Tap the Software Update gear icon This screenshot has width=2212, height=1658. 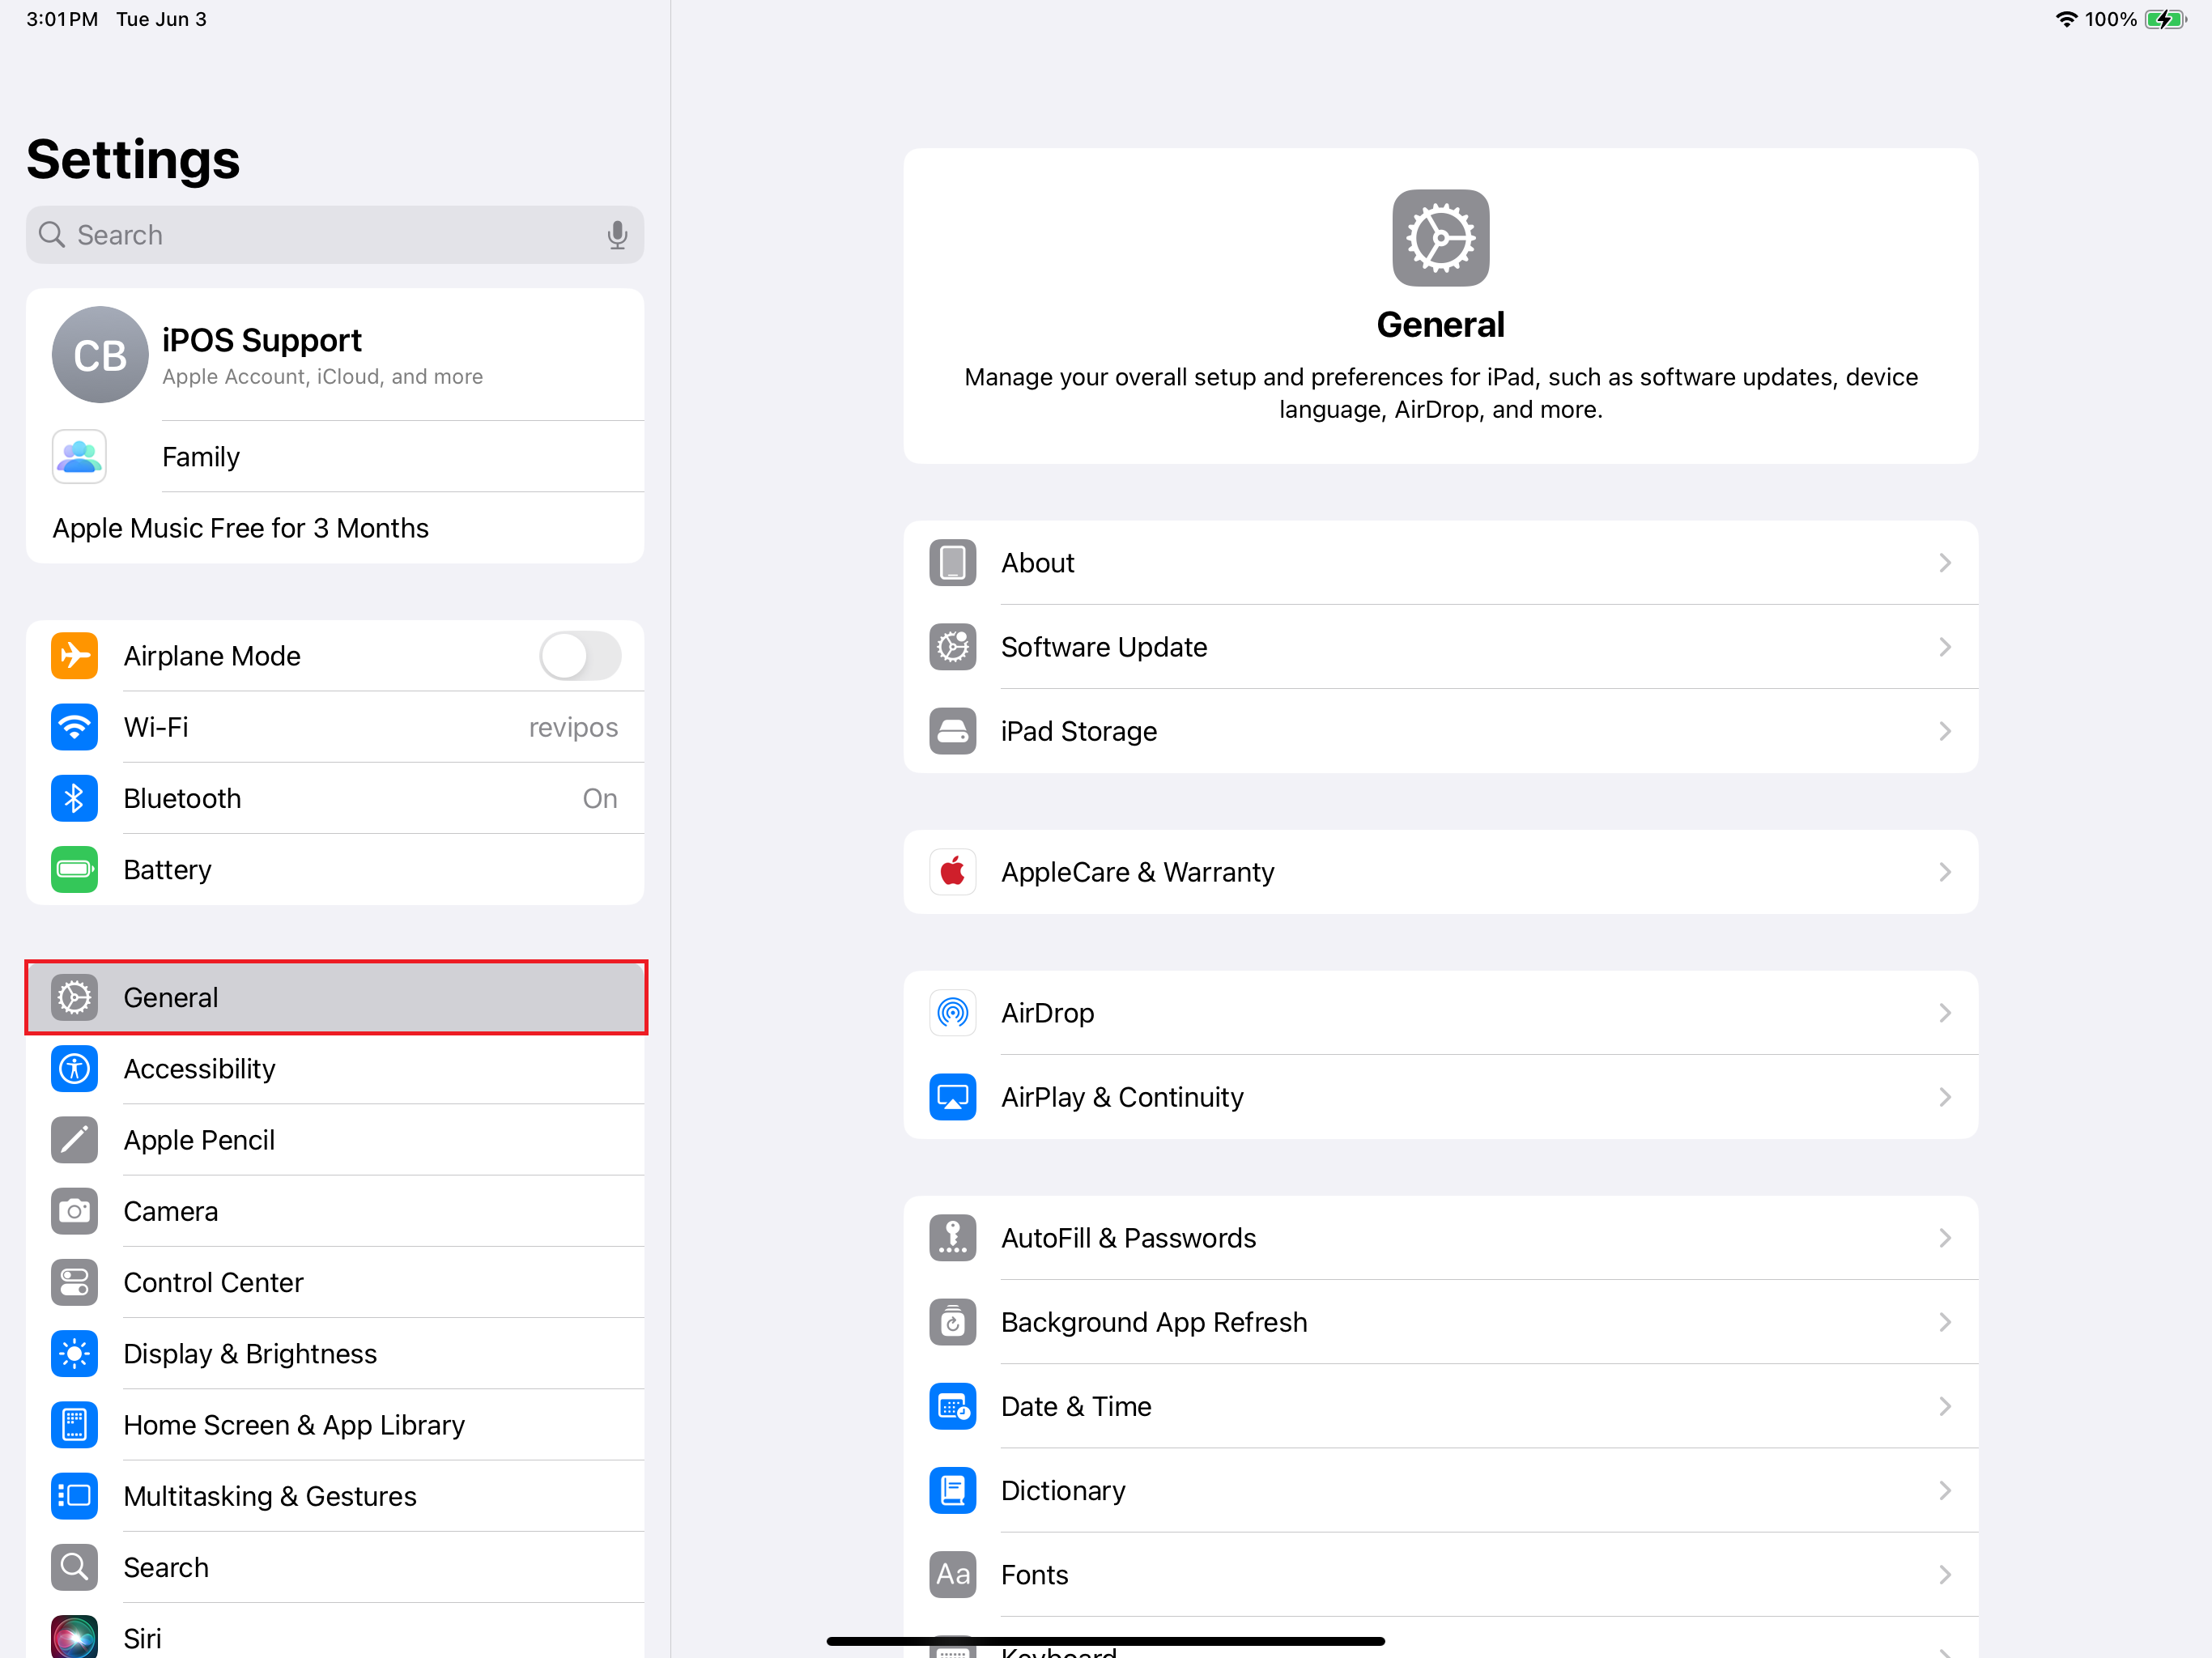(952, 647)
